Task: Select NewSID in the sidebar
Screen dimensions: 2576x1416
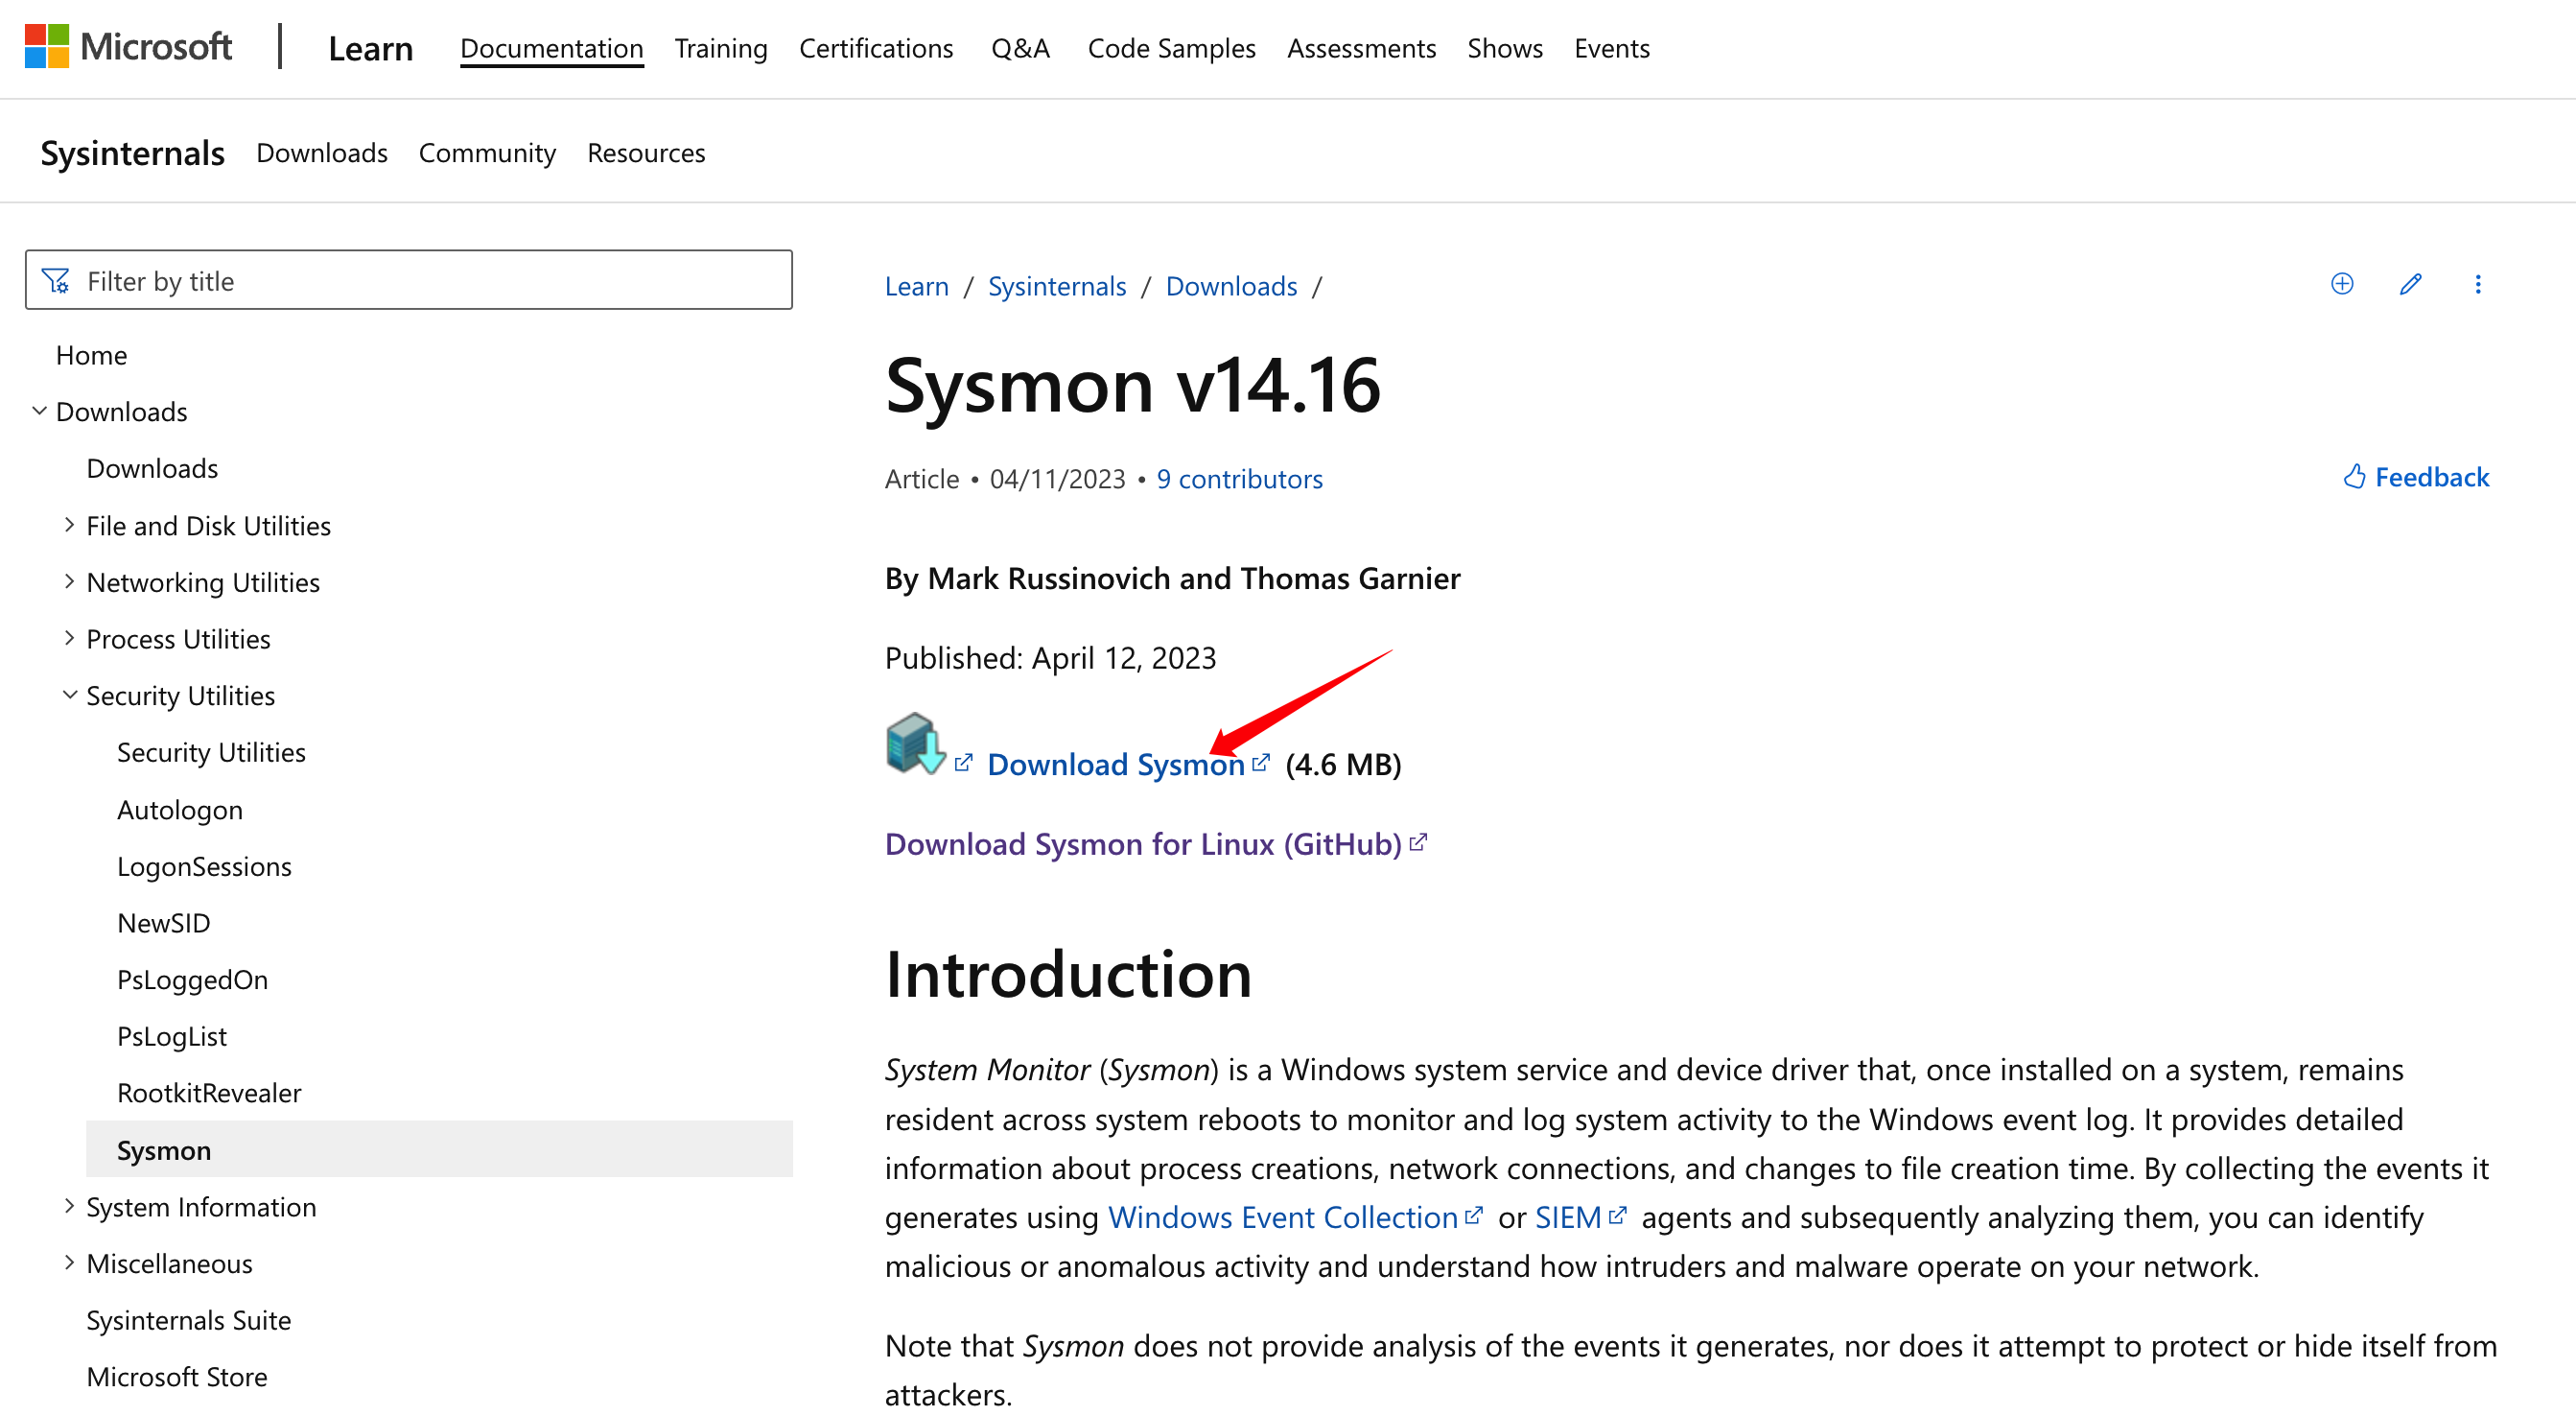Action: click(x=163, y=922)
